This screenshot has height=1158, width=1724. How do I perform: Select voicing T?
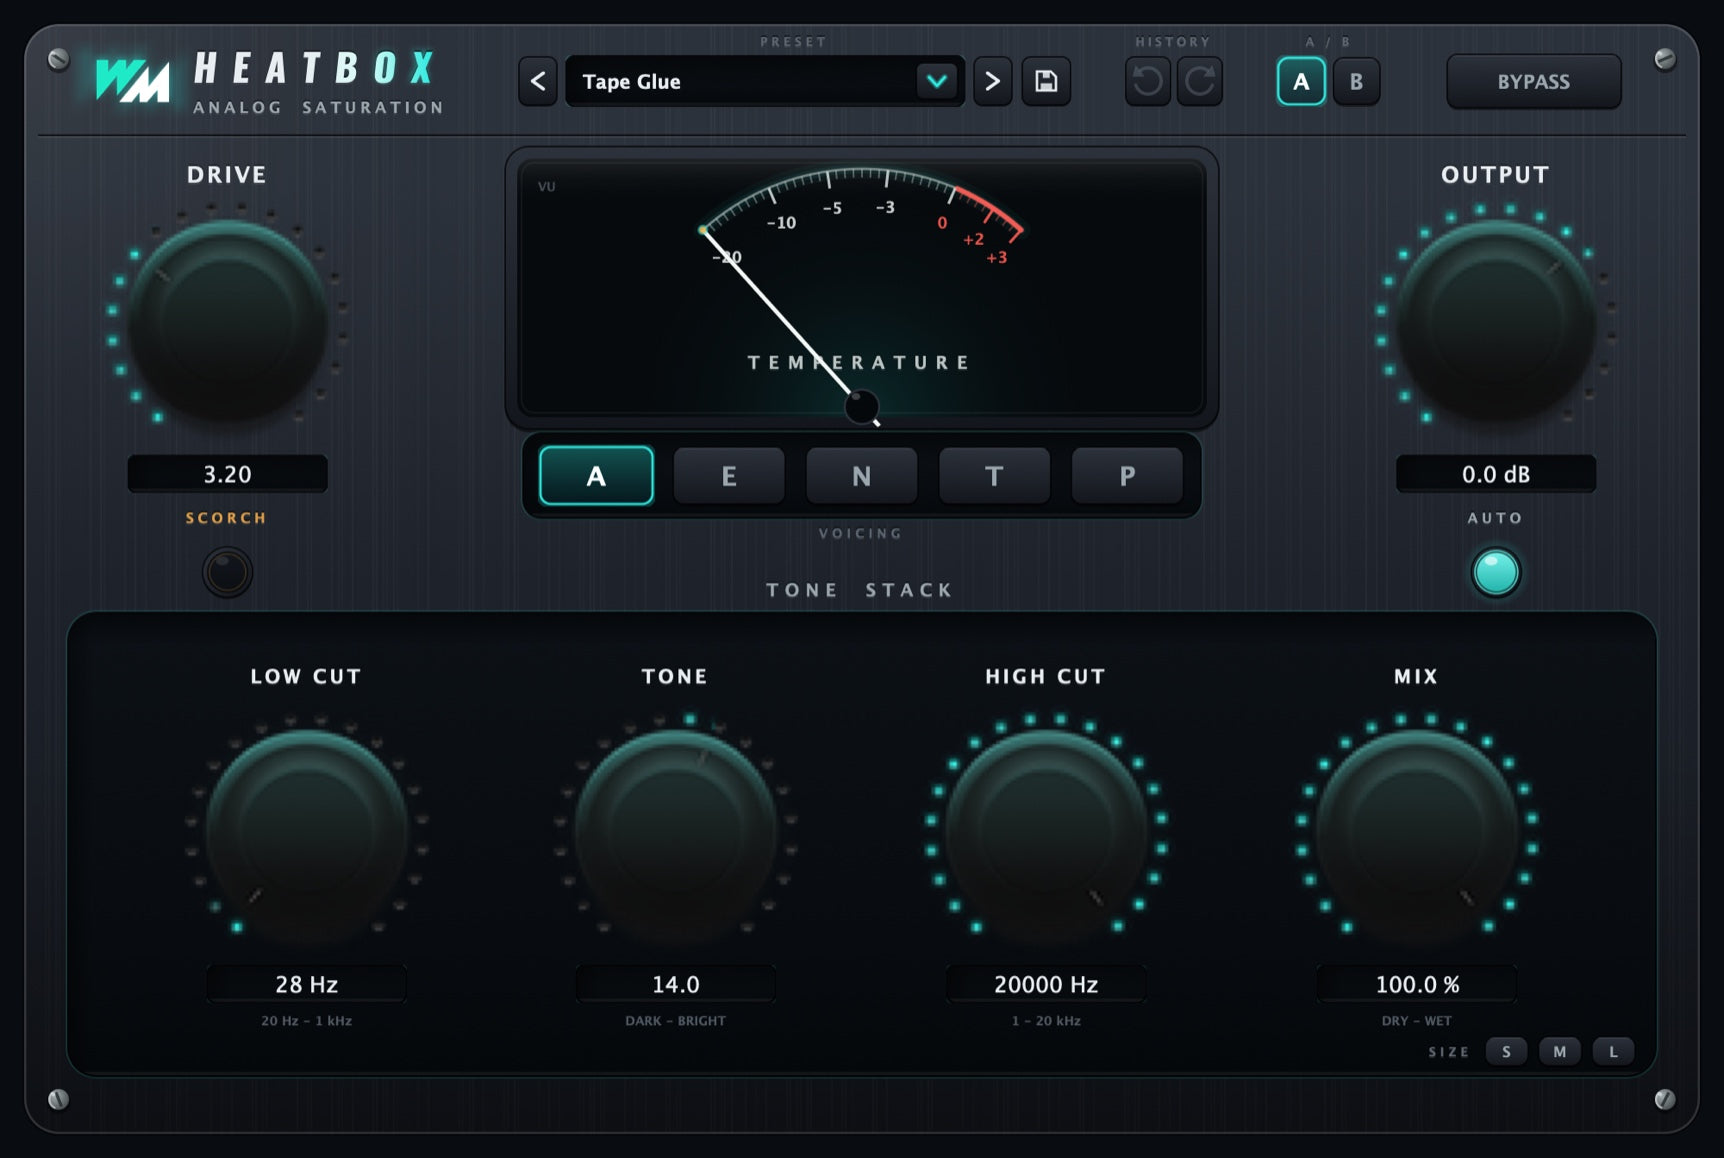tap(994, 476)
